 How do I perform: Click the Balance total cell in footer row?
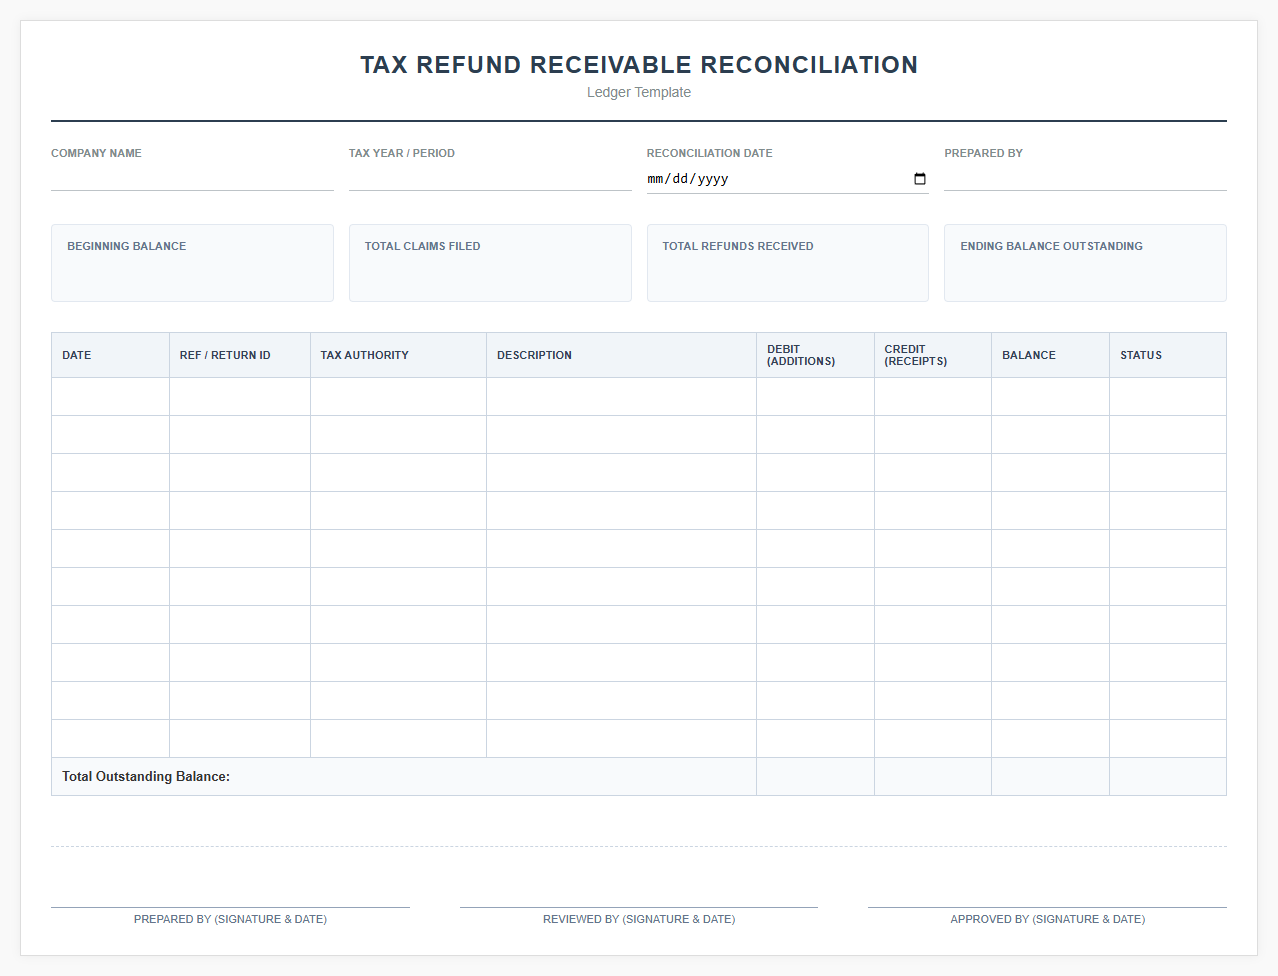coord(1050,777)
